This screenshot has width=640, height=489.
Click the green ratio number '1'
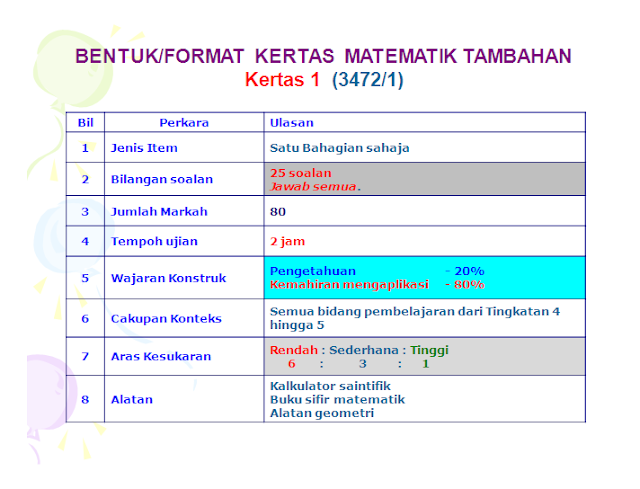[x=425, y=364]
